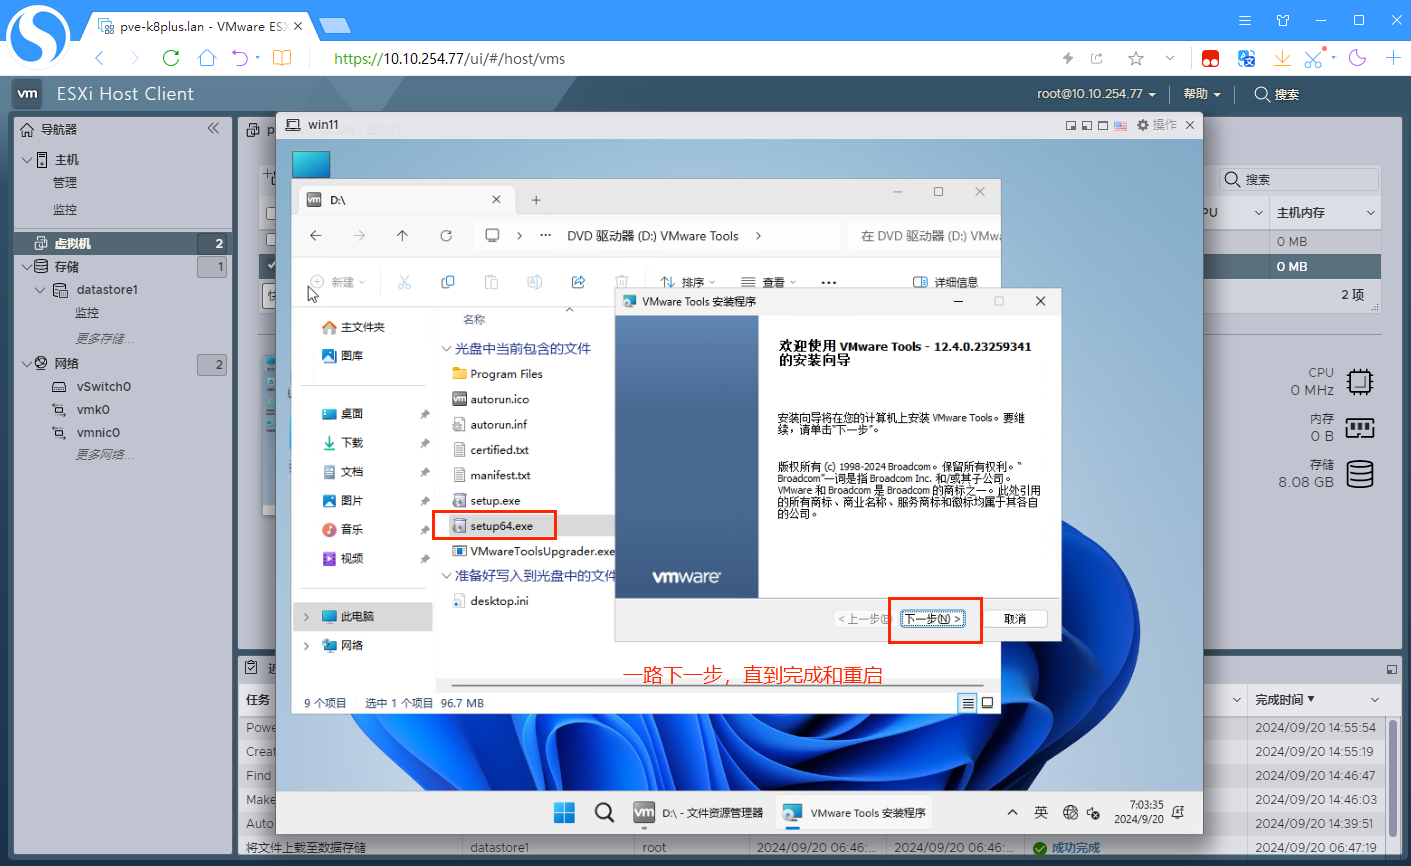Click the 搜索 field in VM list panel

(x=1299, y=180)
